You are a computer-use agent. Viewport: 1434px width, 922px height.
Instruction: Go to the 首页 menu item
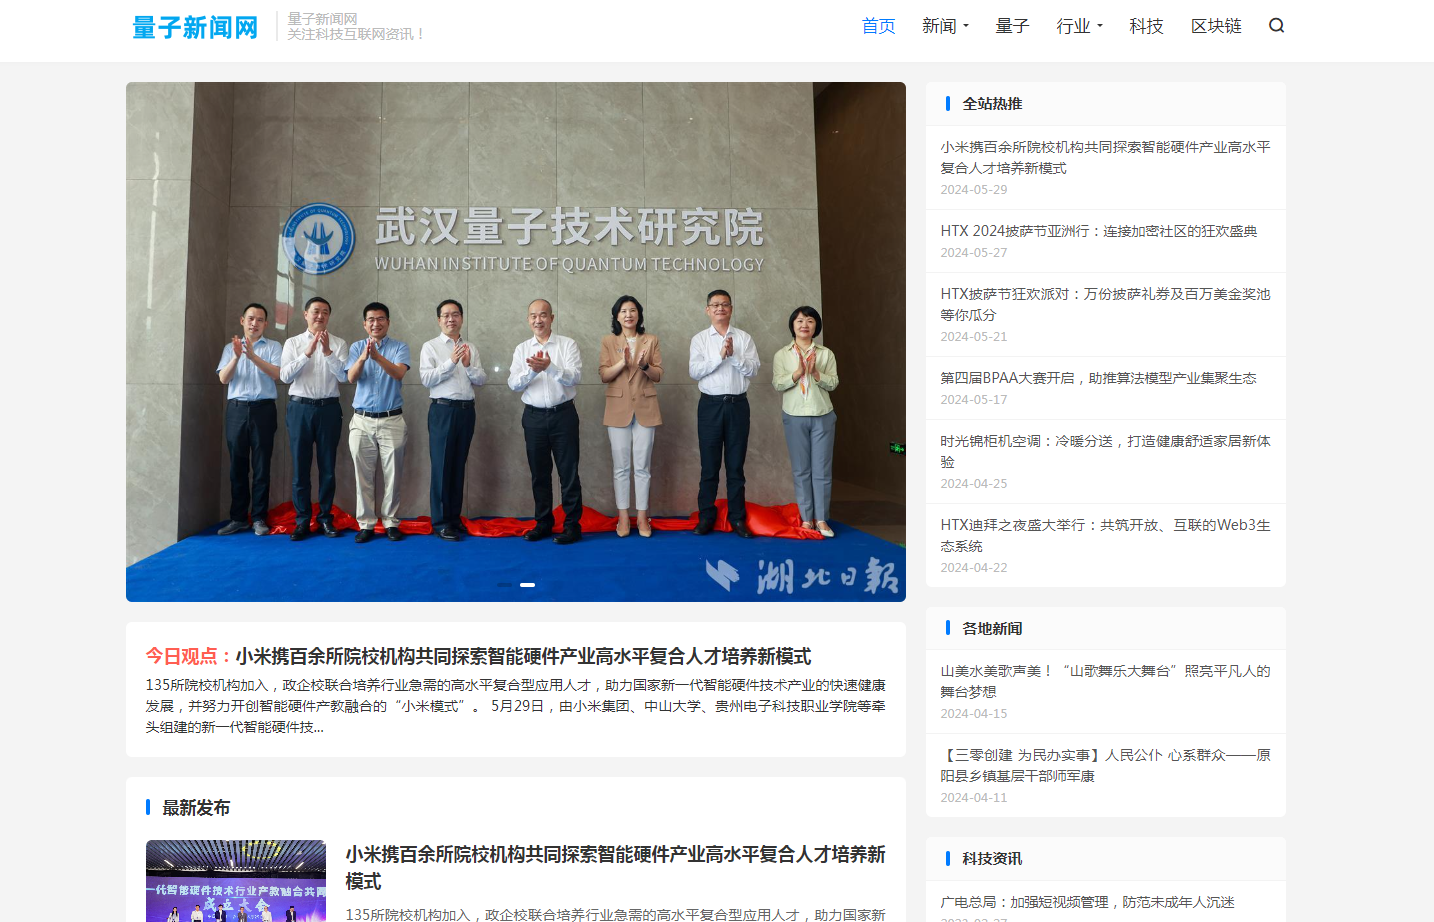pyautogui.click(x=879, y=26)
